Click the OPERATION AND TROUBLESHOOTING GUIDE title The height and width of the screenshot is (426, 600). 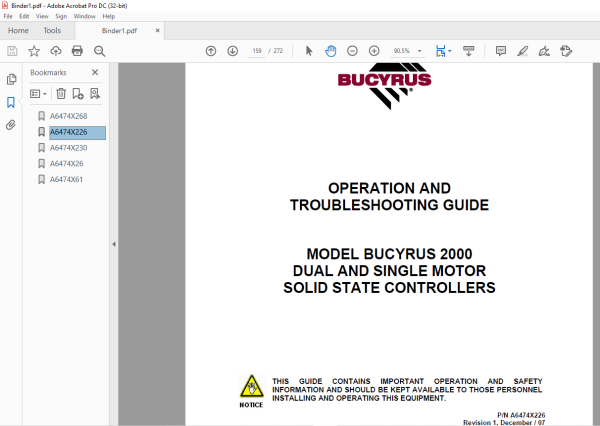(x=389, y=196)
